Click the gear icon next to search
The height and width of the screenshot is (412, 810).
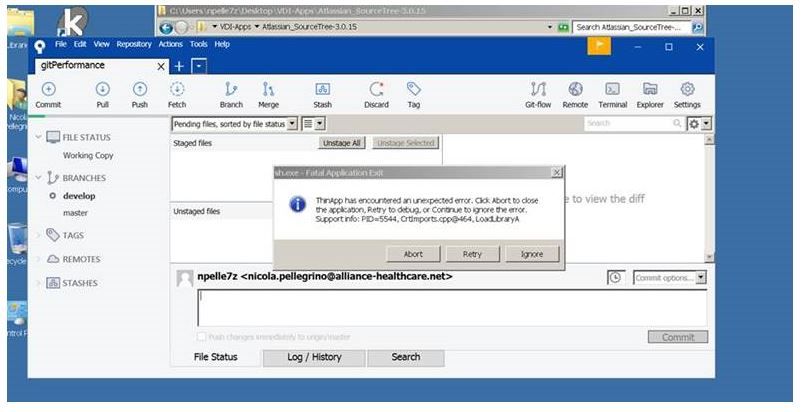tap(694, 124)
